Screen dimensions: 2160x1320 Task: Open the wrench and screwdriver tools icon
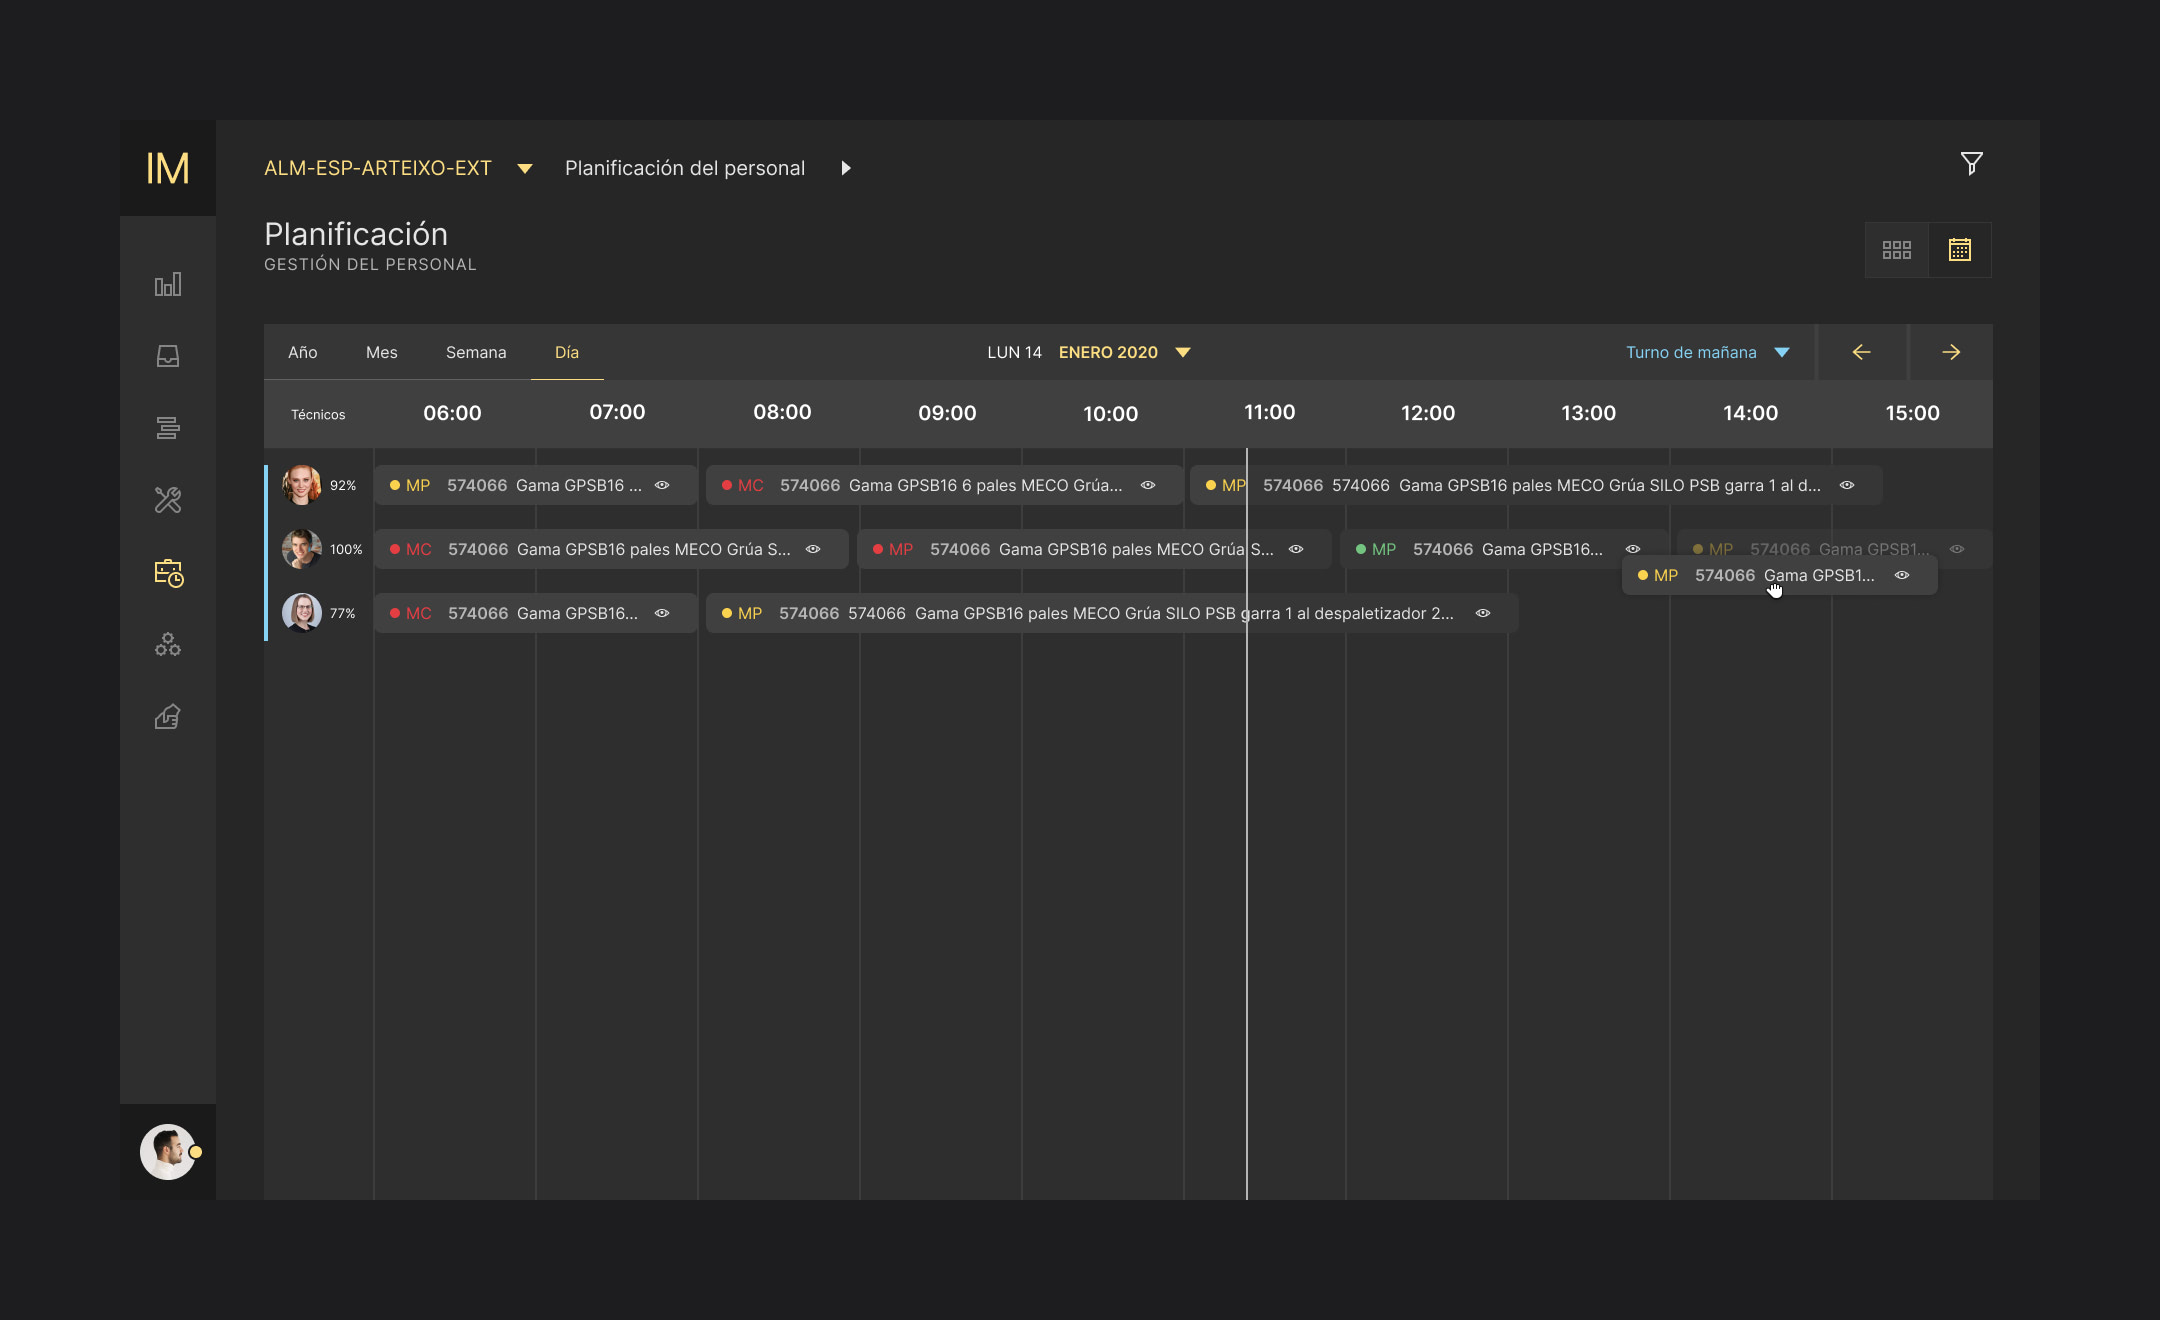[168, 500]
